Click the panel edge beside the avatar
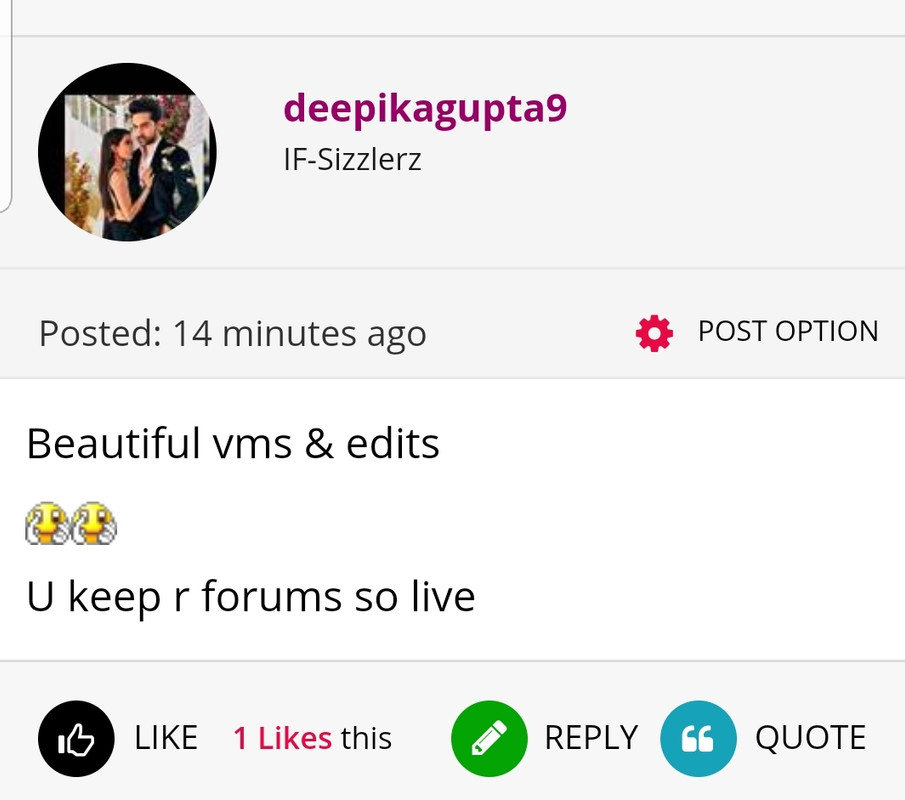Image resolution: width=905 pixels, height=800 pixels. (x=6, y=106)
